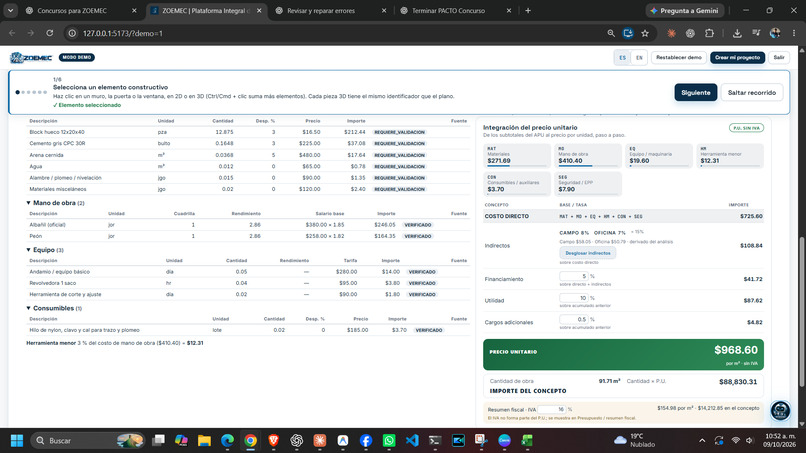Image resolution: width=806 pixels, height=453 pixels.
Task: Click the Mano de obra $410.40 subtotal card
Action: pyautogui.click(x=588, y=155)
